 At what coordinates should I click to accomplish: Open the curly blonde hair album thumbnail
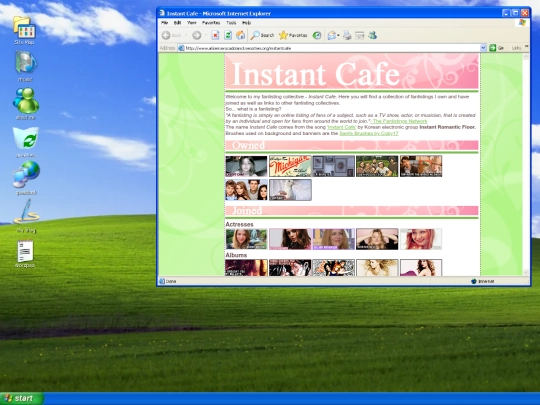pos(377,268)
